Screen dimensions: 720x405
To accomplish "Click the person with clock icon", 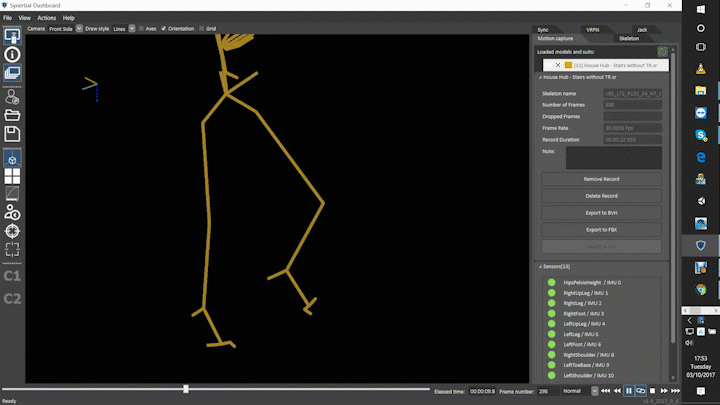I will click(x=12, y=212).
